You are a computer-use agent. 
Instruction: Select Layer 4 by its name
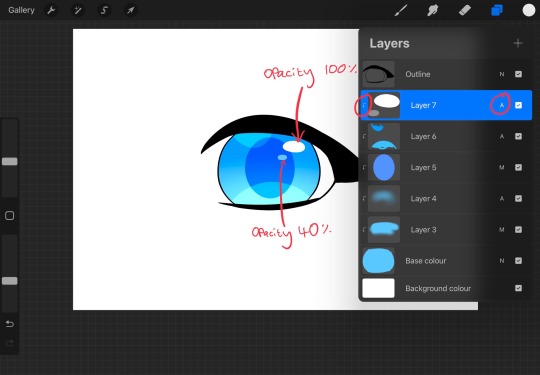pos(423,198)
